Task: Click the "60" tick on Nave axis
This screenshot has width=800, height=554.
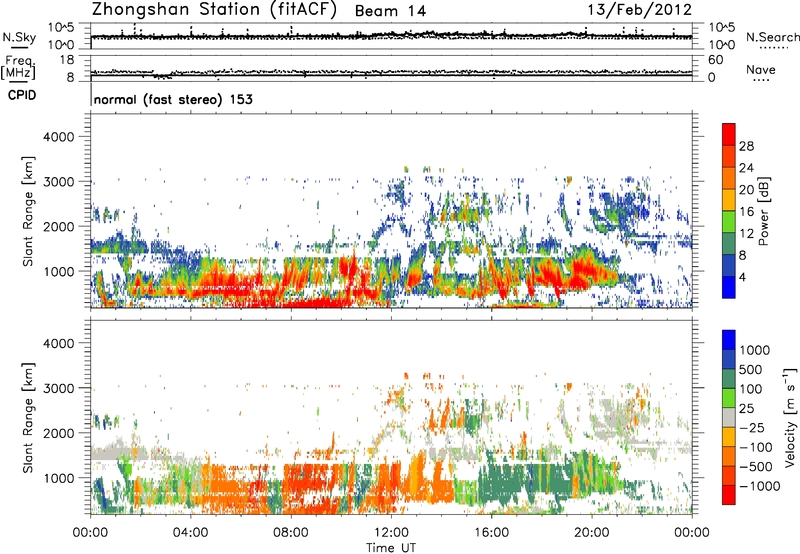Action: [x=715, y=60]
